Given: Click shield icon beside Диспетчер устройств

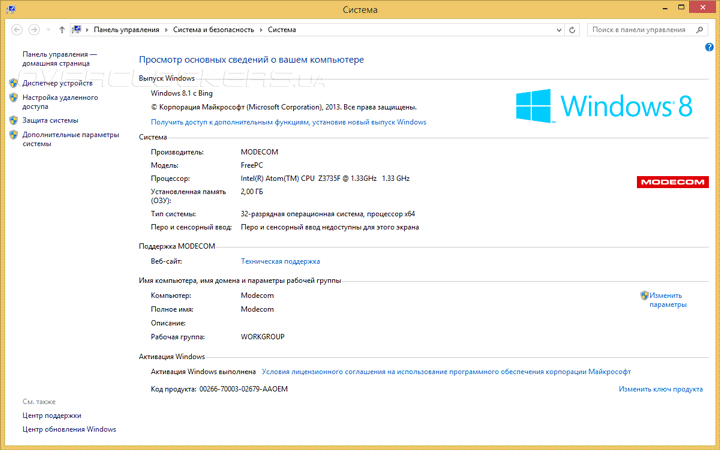Looking at the screenshot, I should coord(14,83).
